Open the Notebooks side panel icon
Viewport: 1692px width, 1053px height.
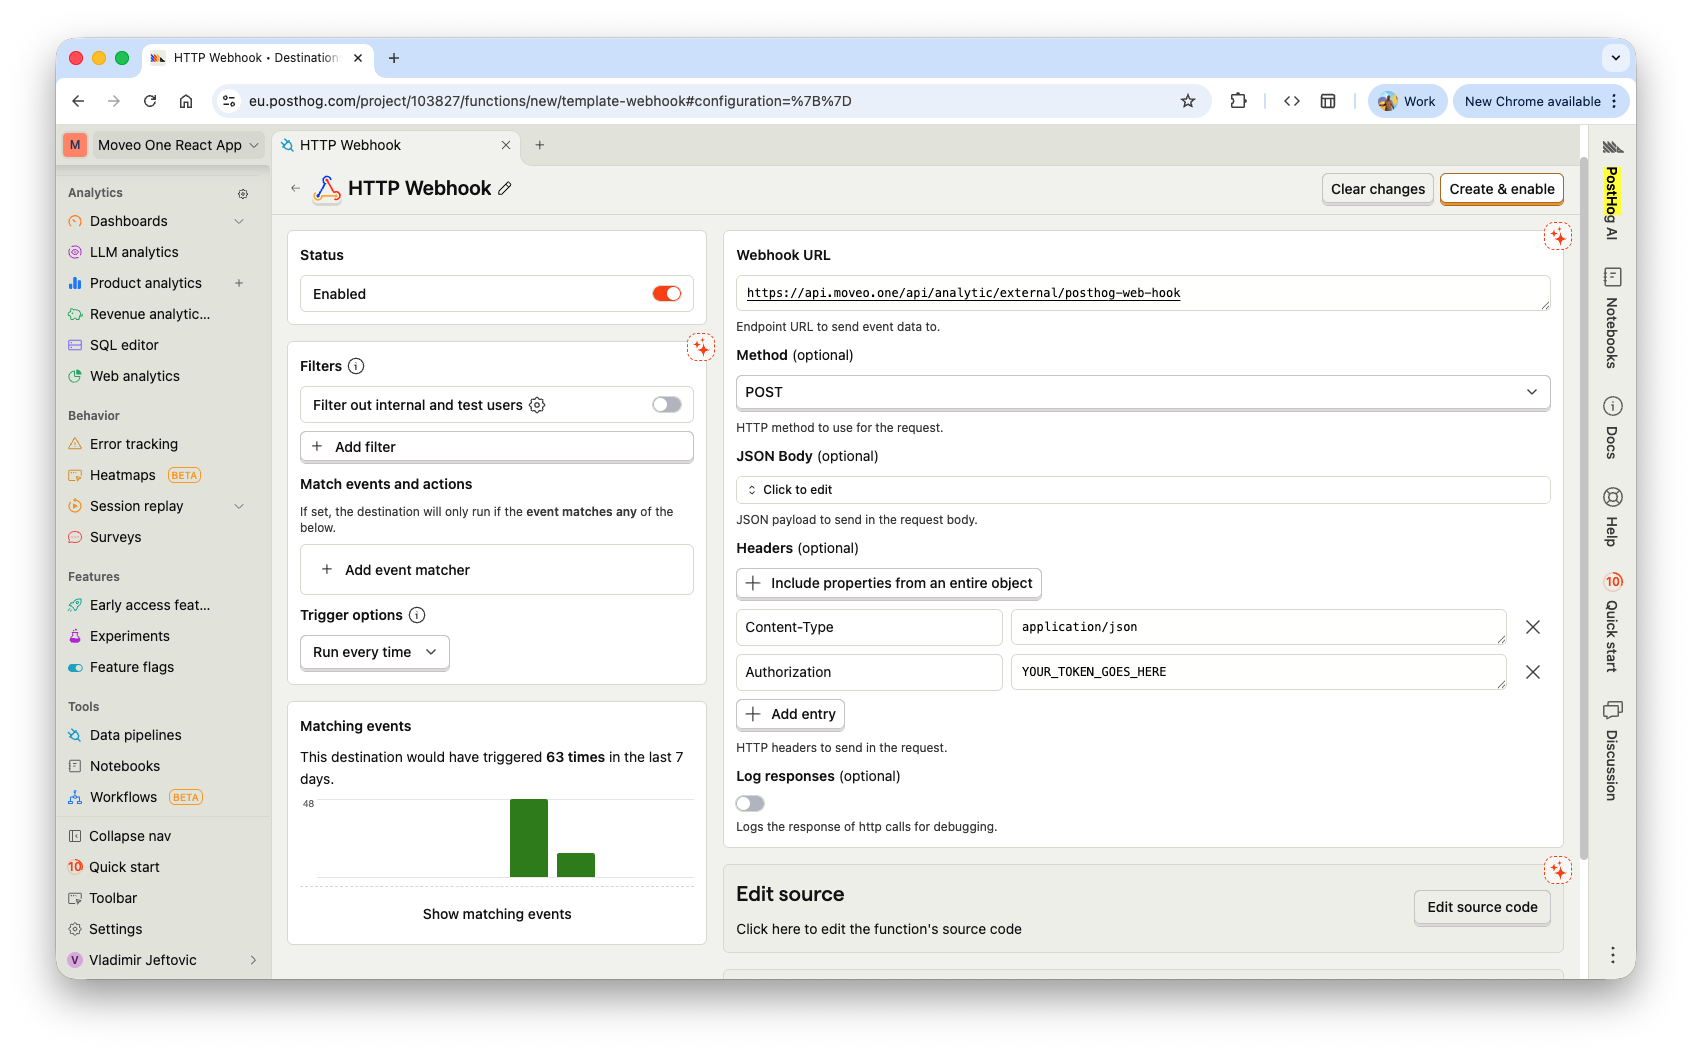(x=1612, y=277)
